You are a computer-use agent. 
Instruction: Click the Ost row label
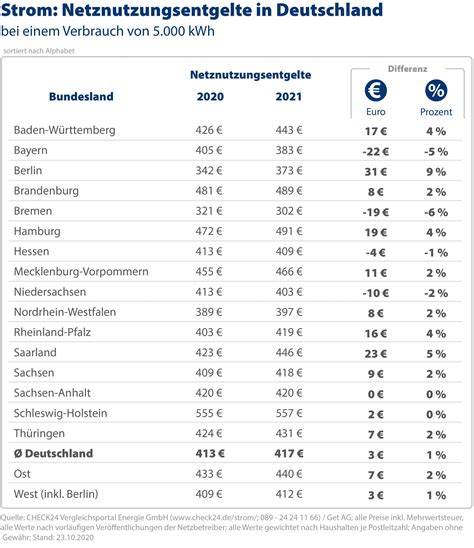pos(22,474)
